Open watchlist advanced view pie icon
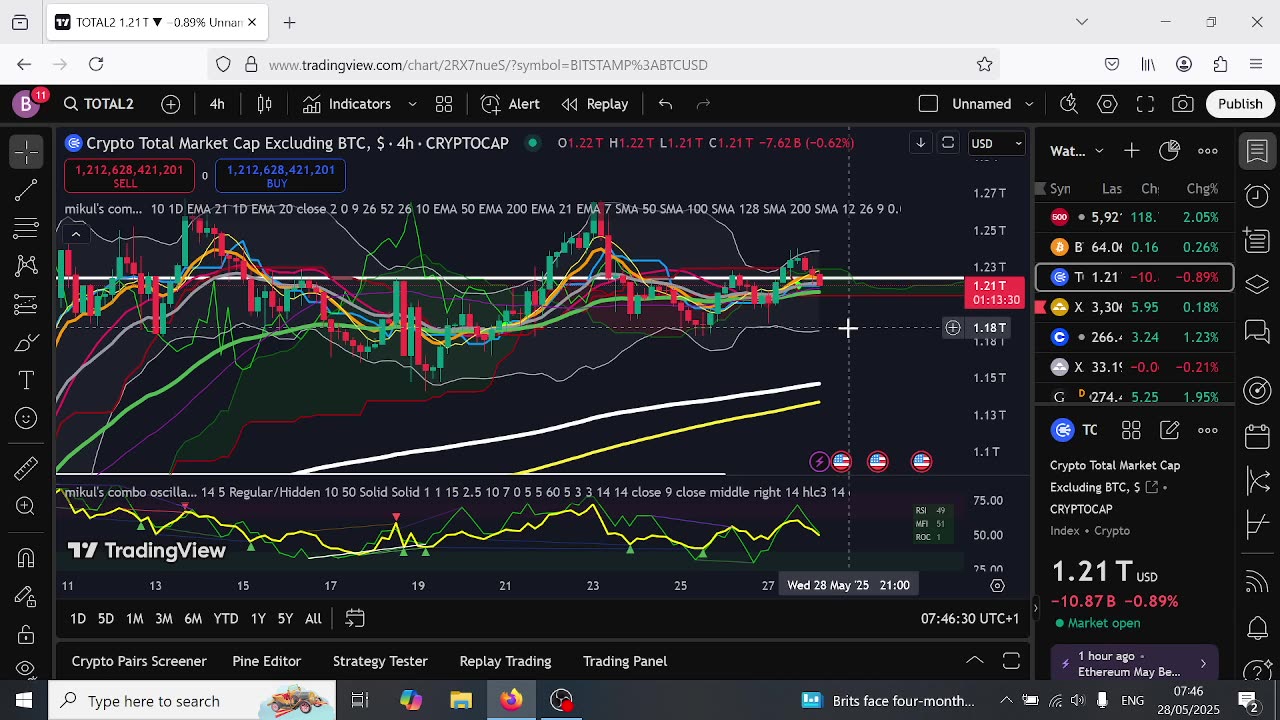 tap(1169, 151)
